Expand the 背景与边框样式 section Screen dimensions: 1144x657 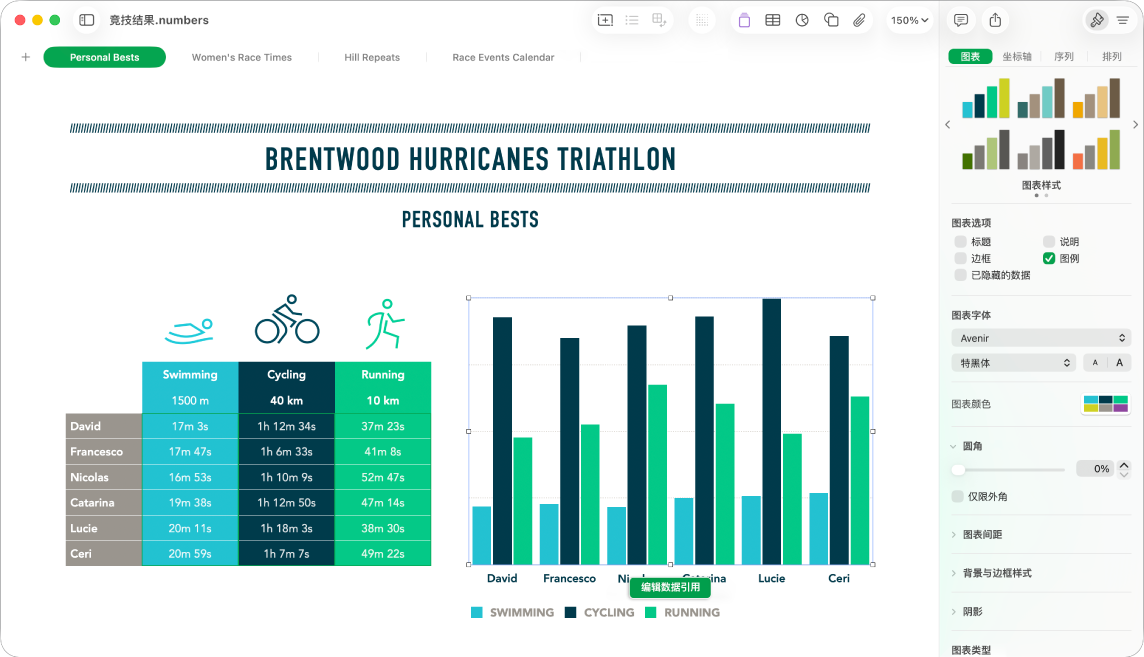[954, 573]
